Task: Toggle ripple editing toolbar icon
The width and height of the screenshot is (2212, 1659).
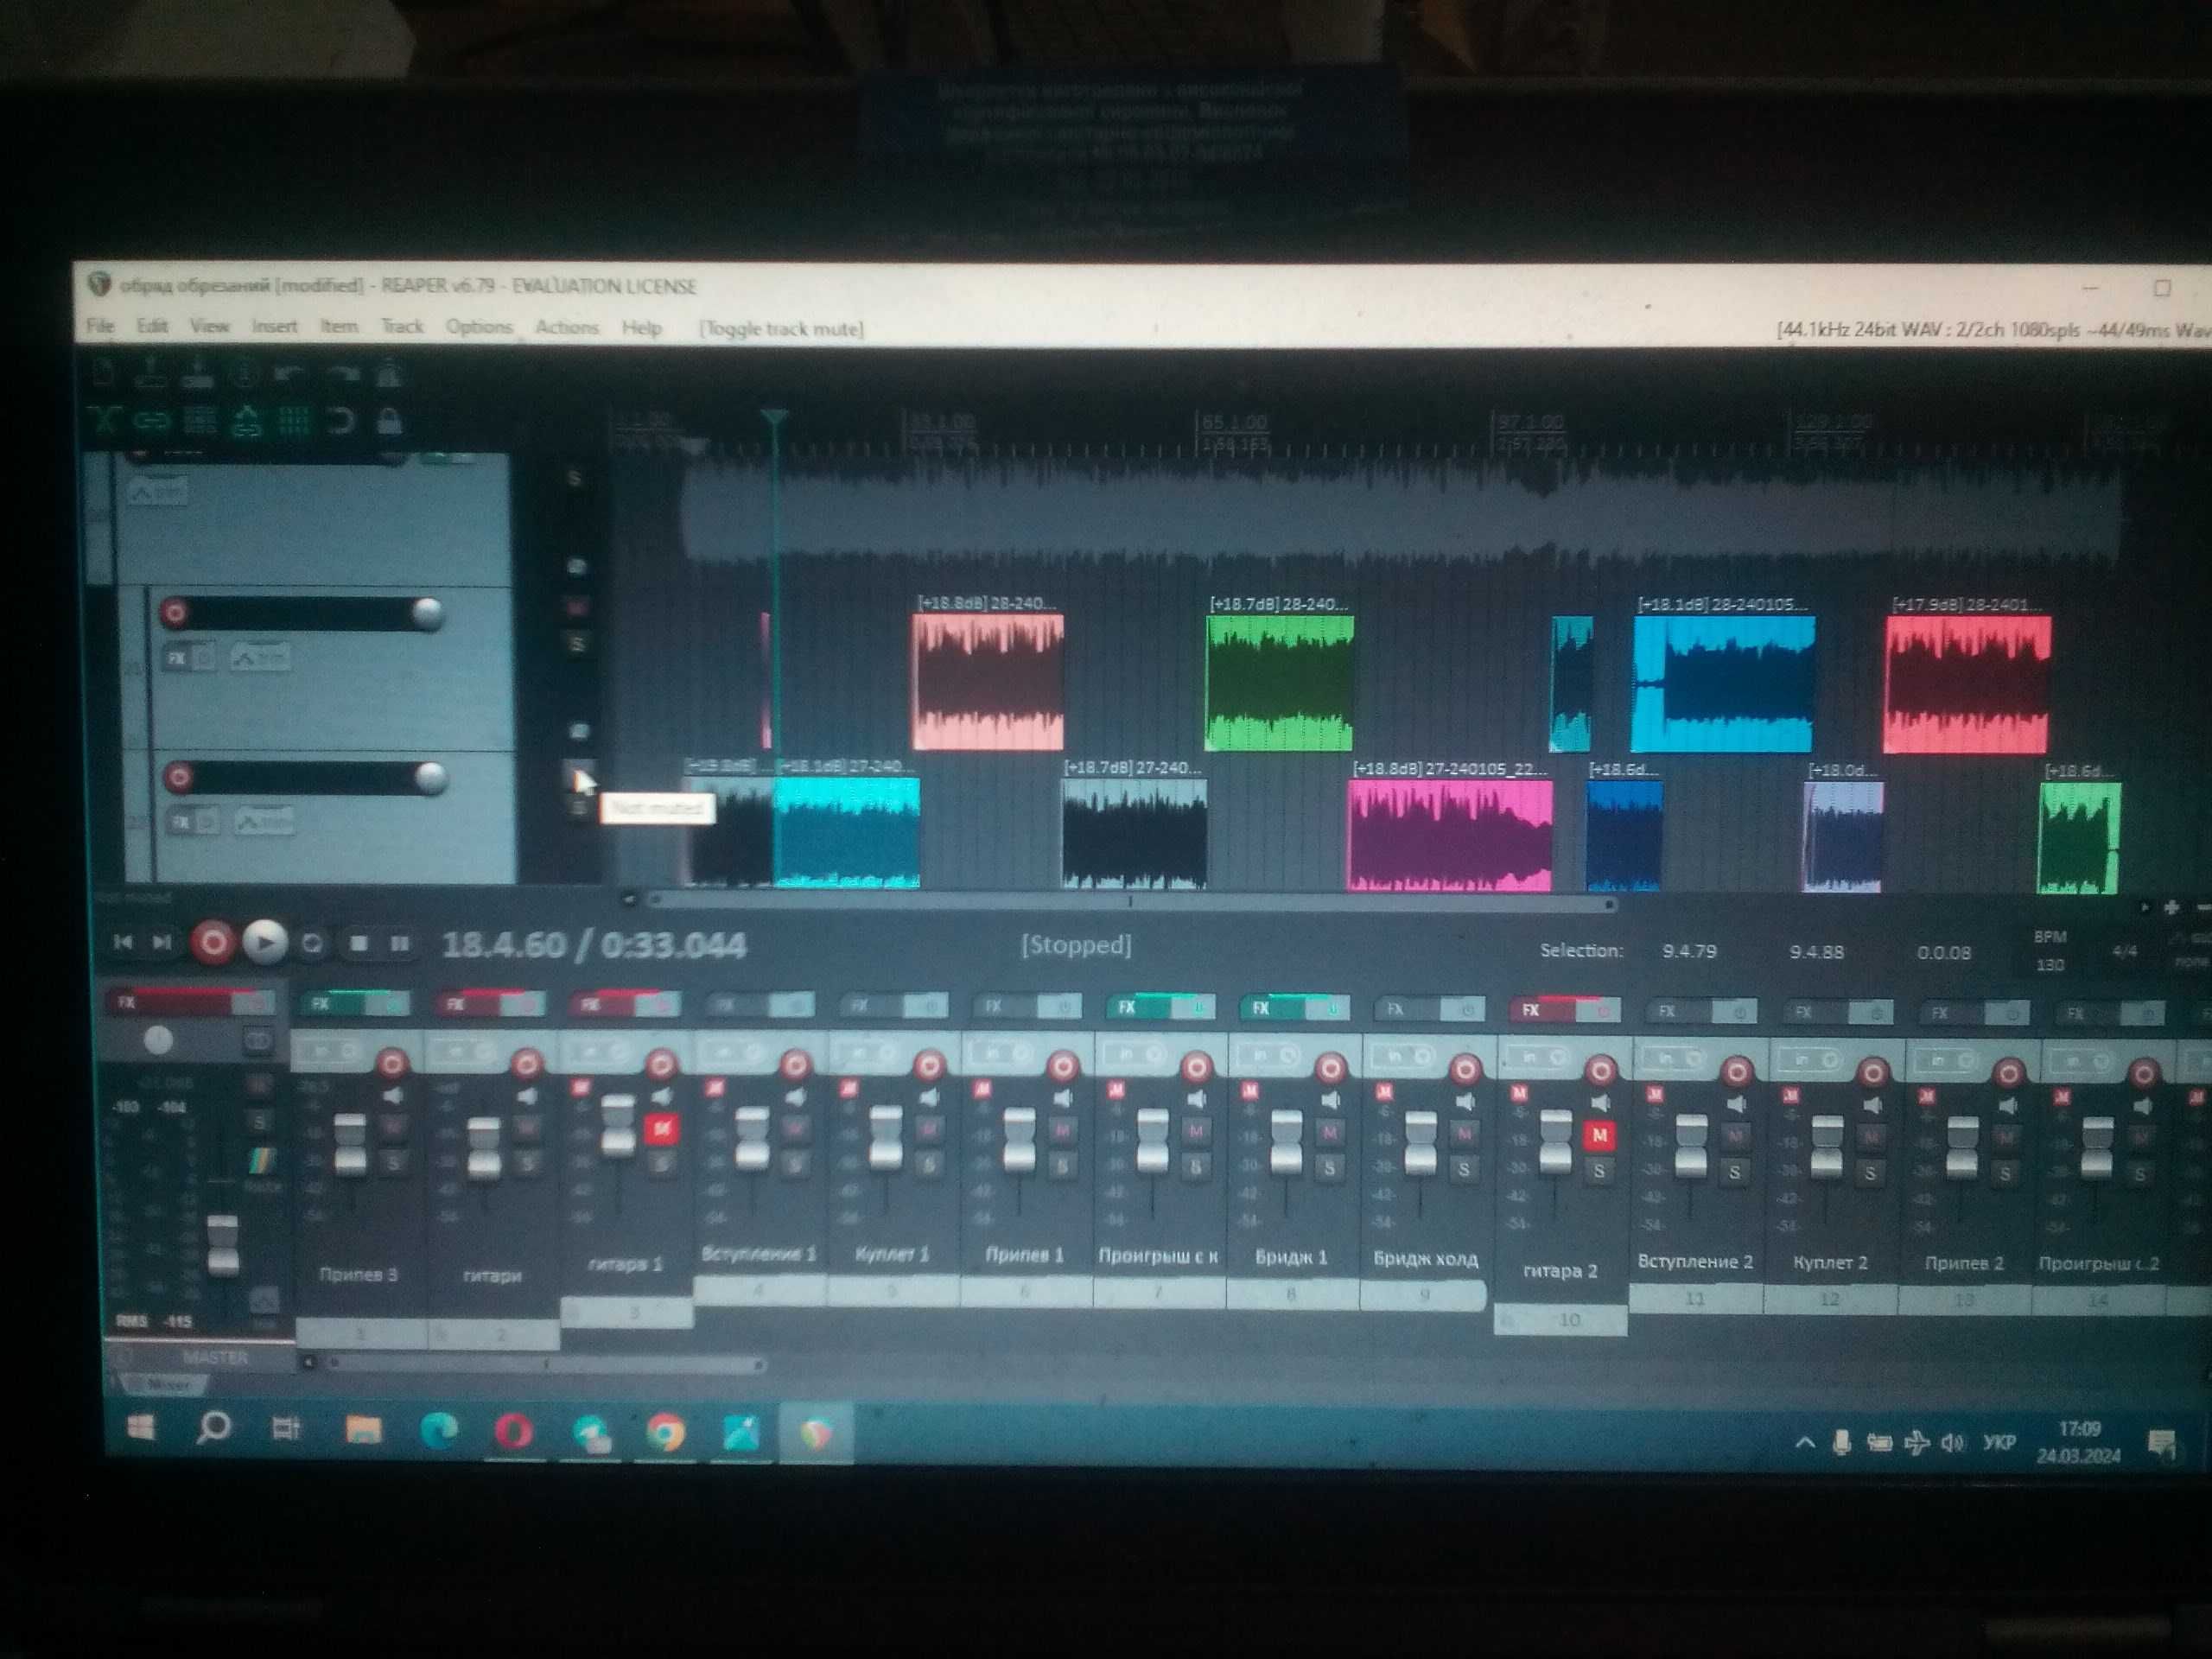Action: (x=199, y=421)
